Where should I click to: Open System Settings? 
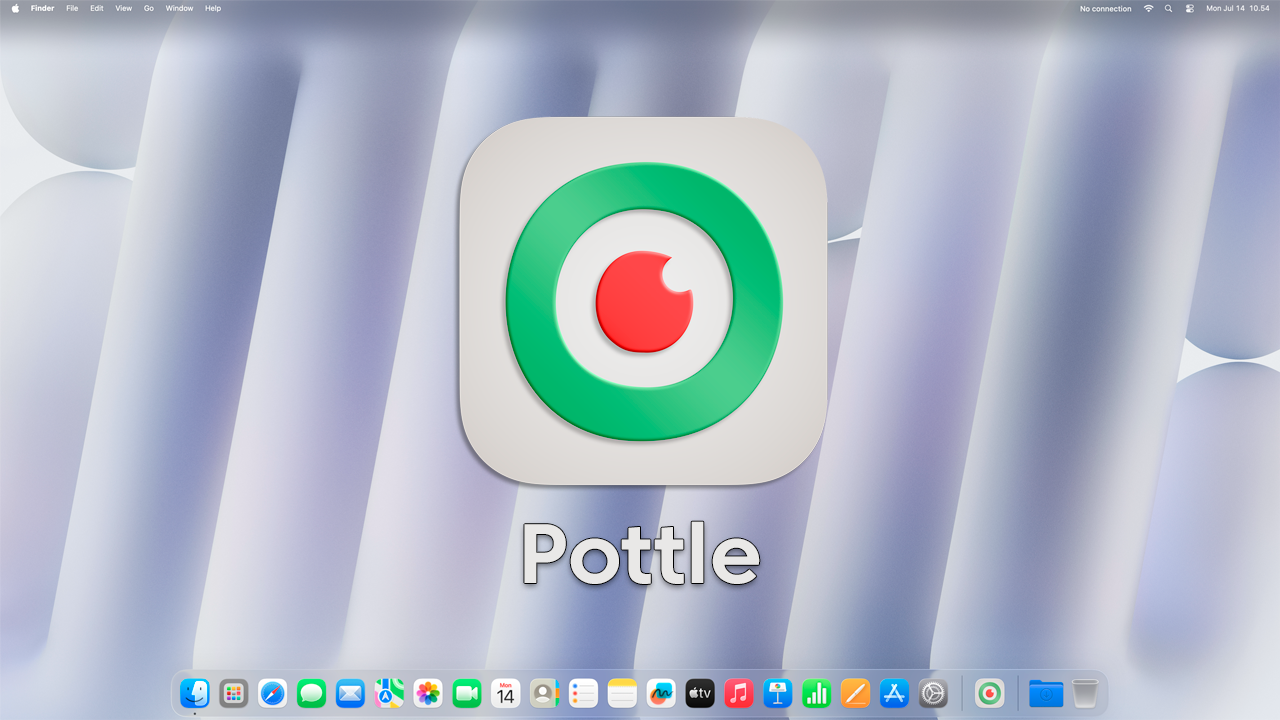tap(932, 692)
